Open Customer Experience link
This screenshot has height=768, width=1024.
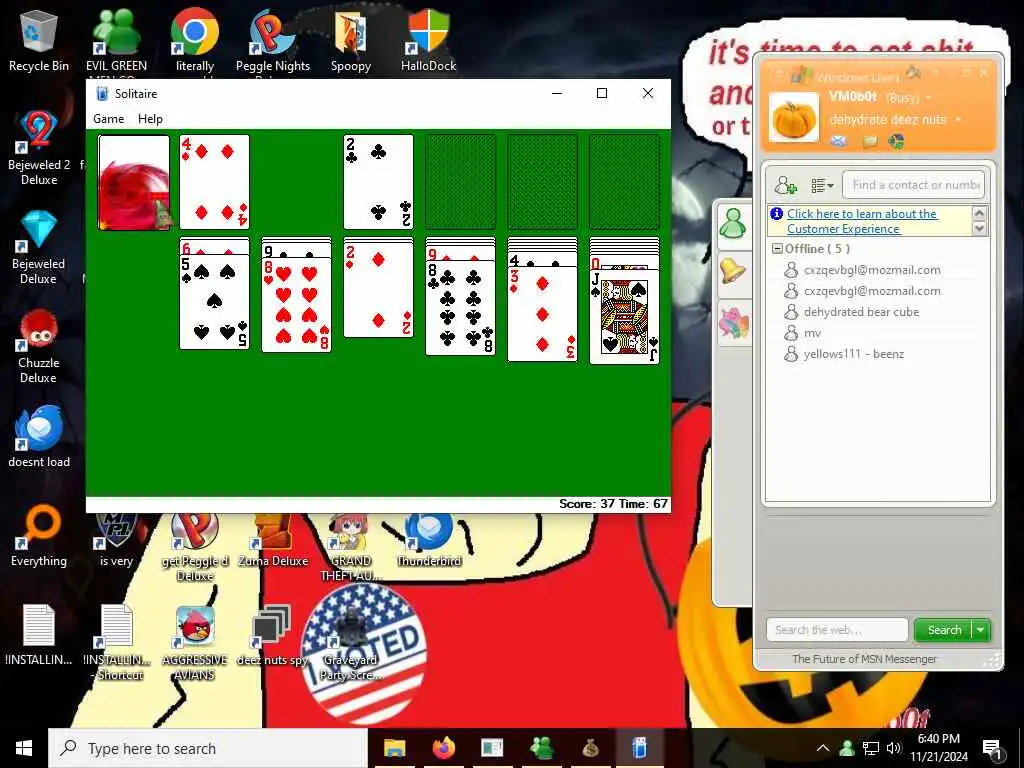(x=862, y=221)
